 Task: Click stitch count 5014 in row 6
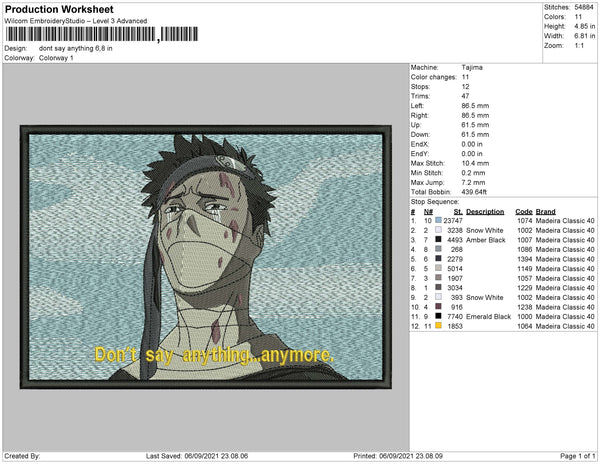(455, 269)
